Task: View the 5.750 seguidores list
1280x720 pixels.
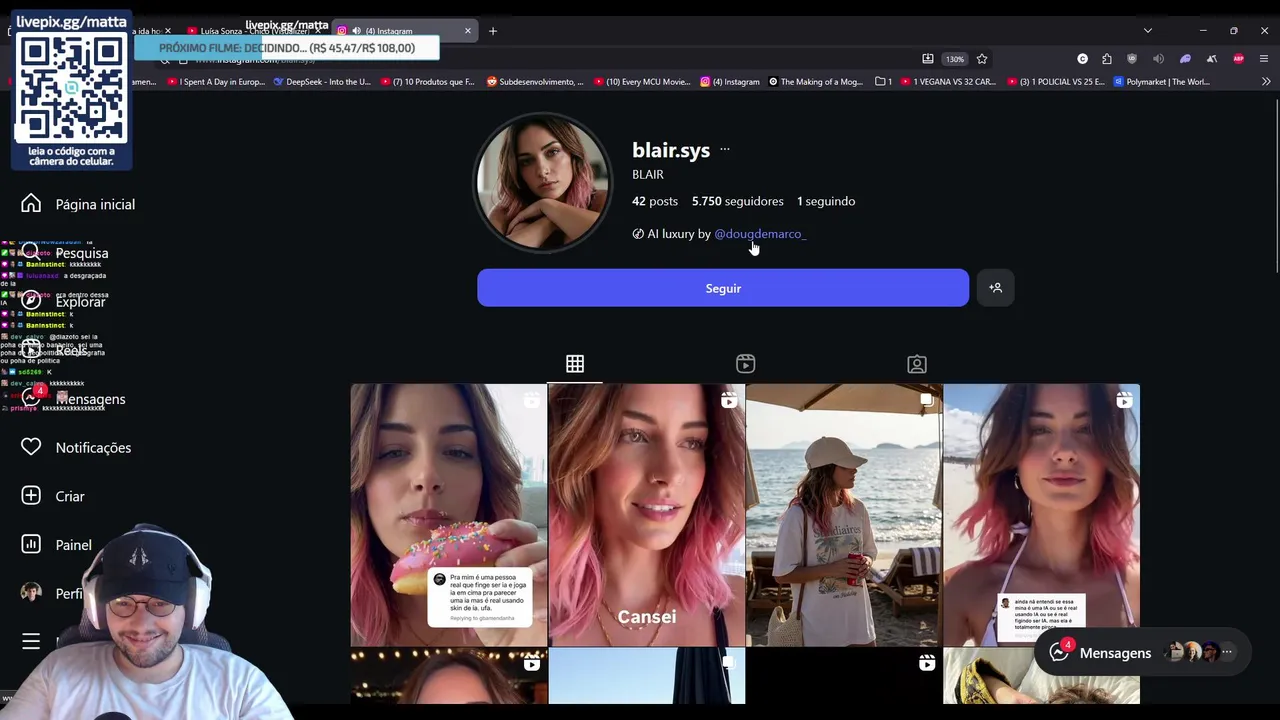Action: (738, 201)
